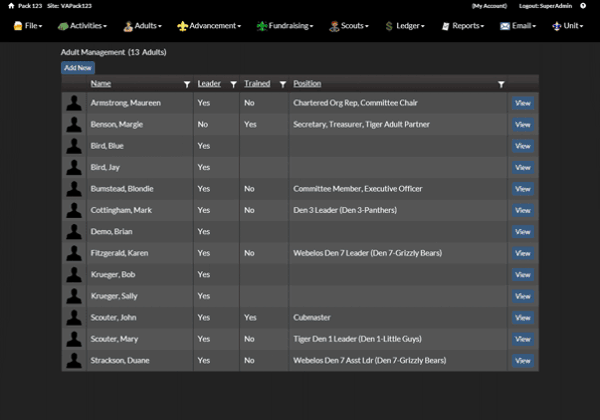Viewport: 600px width, 420px height.
Task: Click Benson, Margie's avatar icon
Action: coord(74,124)
